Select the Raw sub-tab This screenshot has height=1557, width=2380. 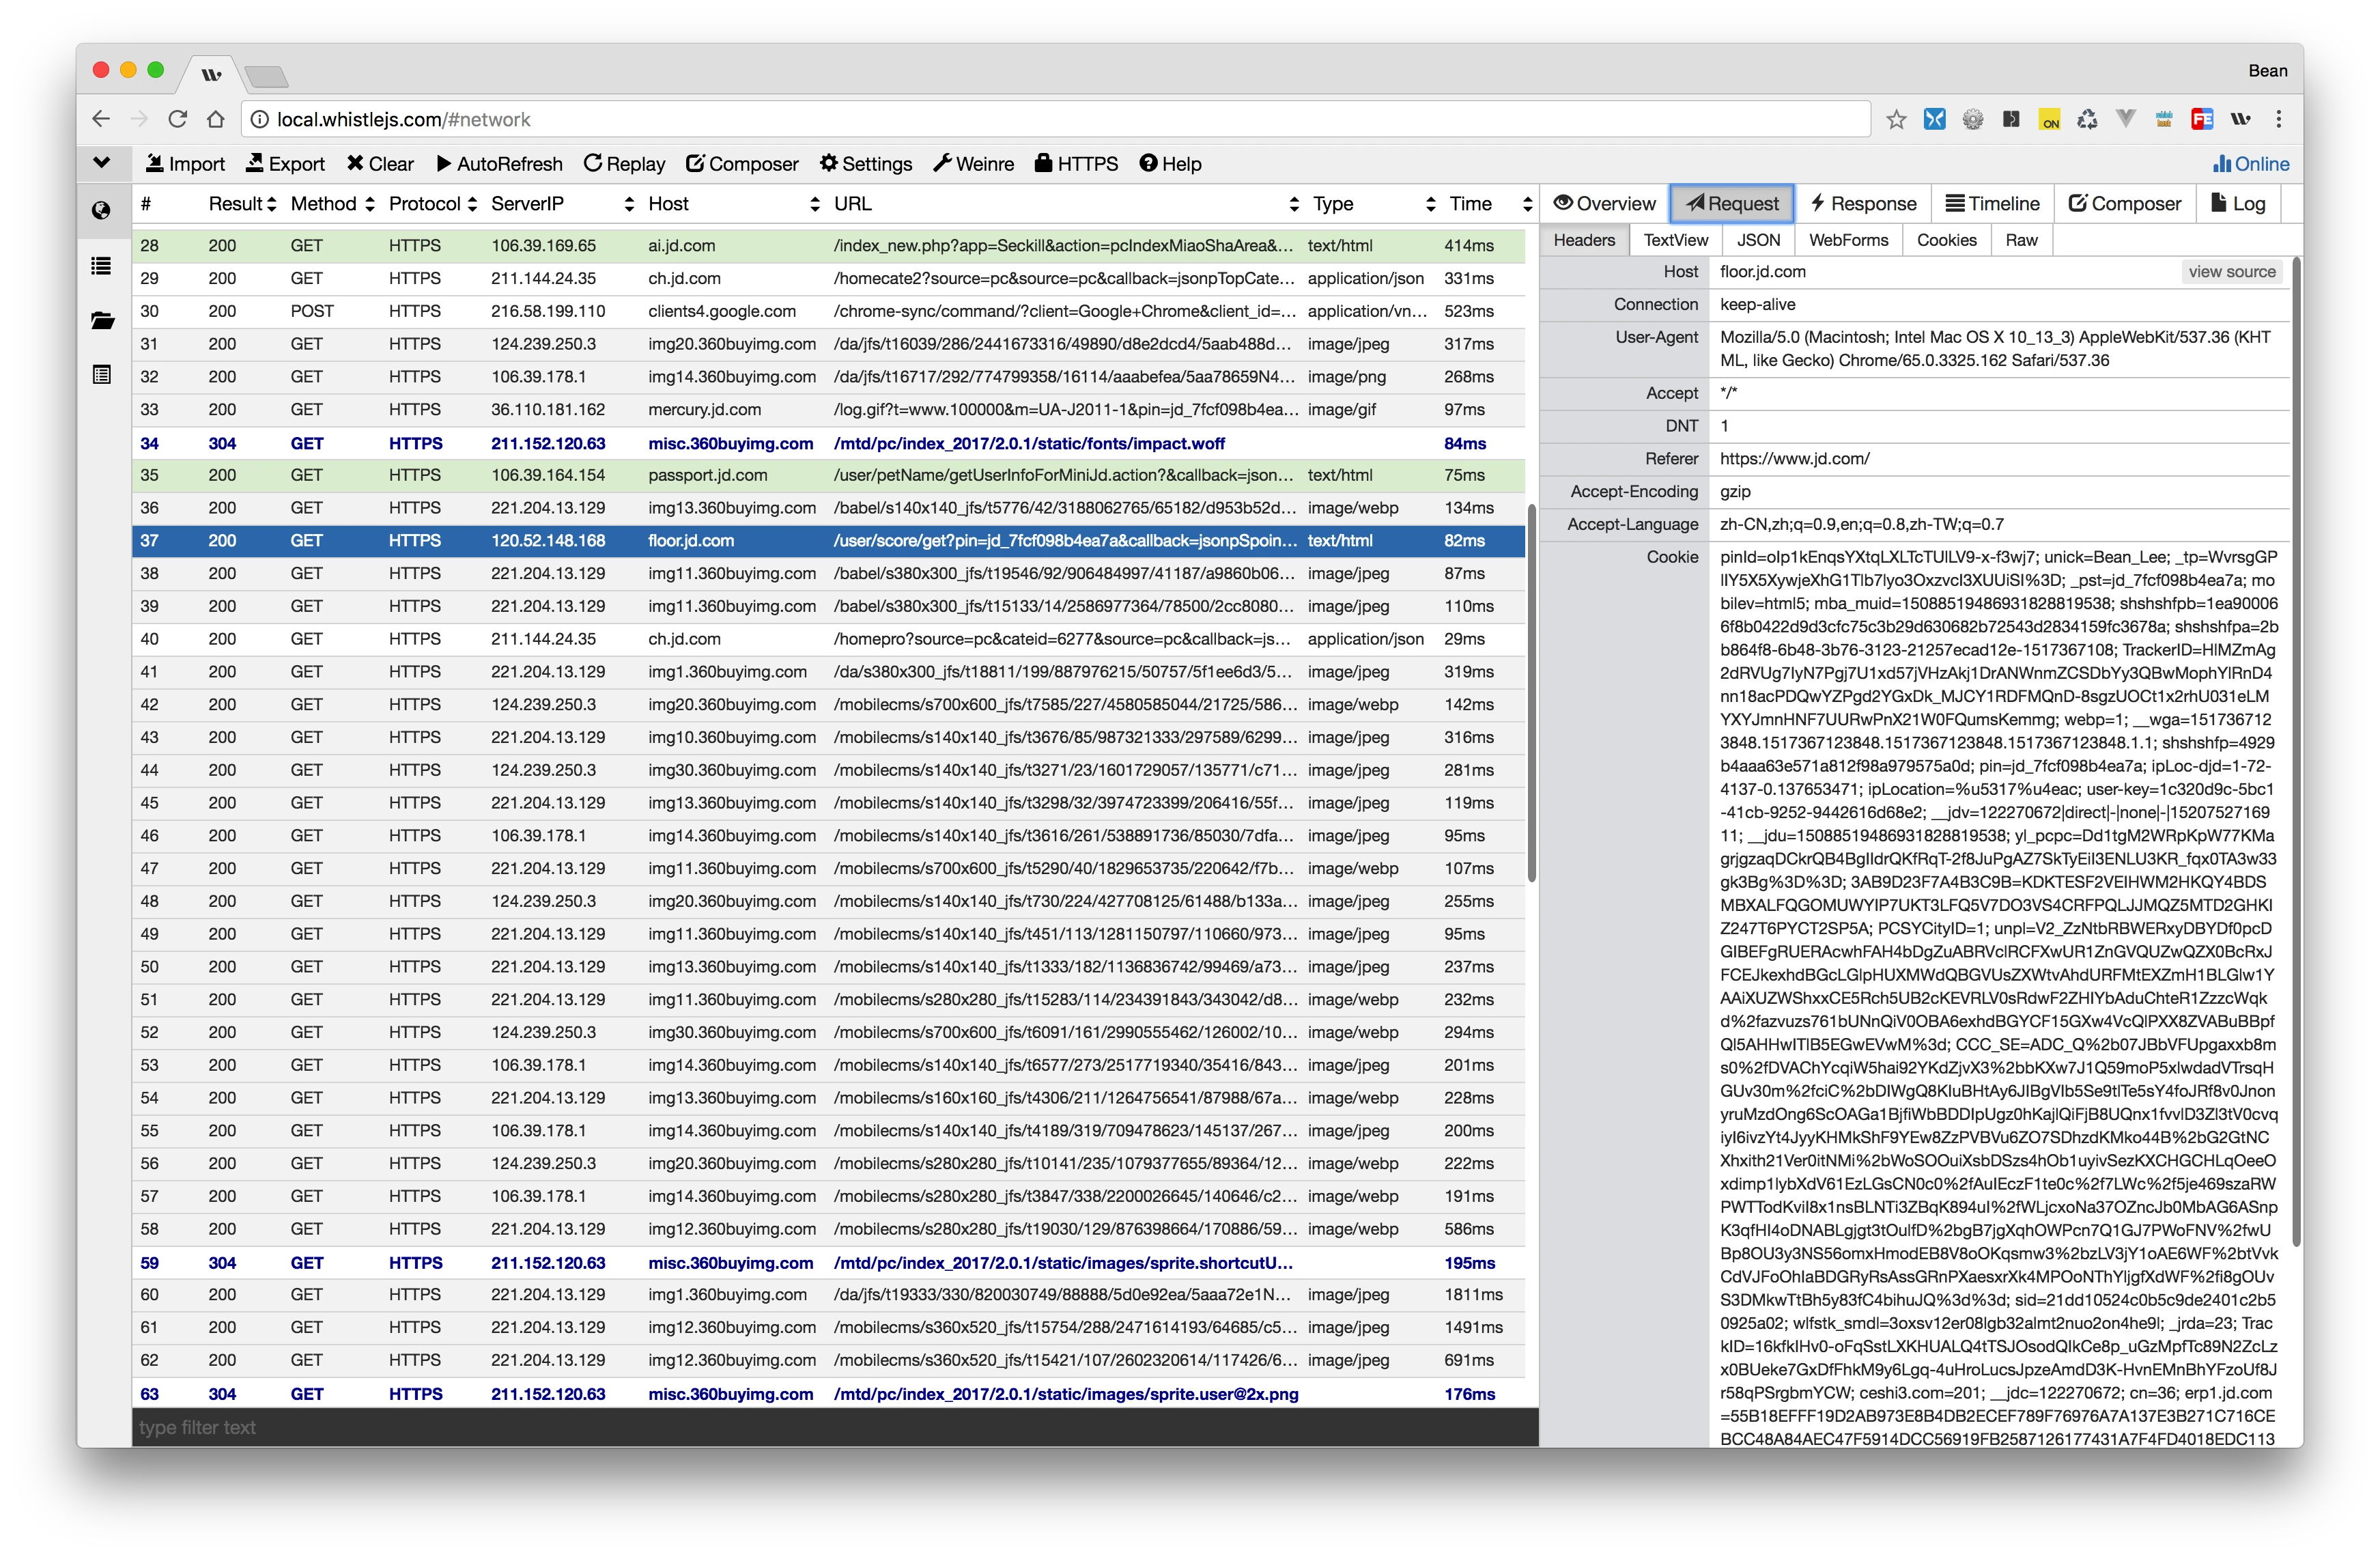click(2021, 240)
